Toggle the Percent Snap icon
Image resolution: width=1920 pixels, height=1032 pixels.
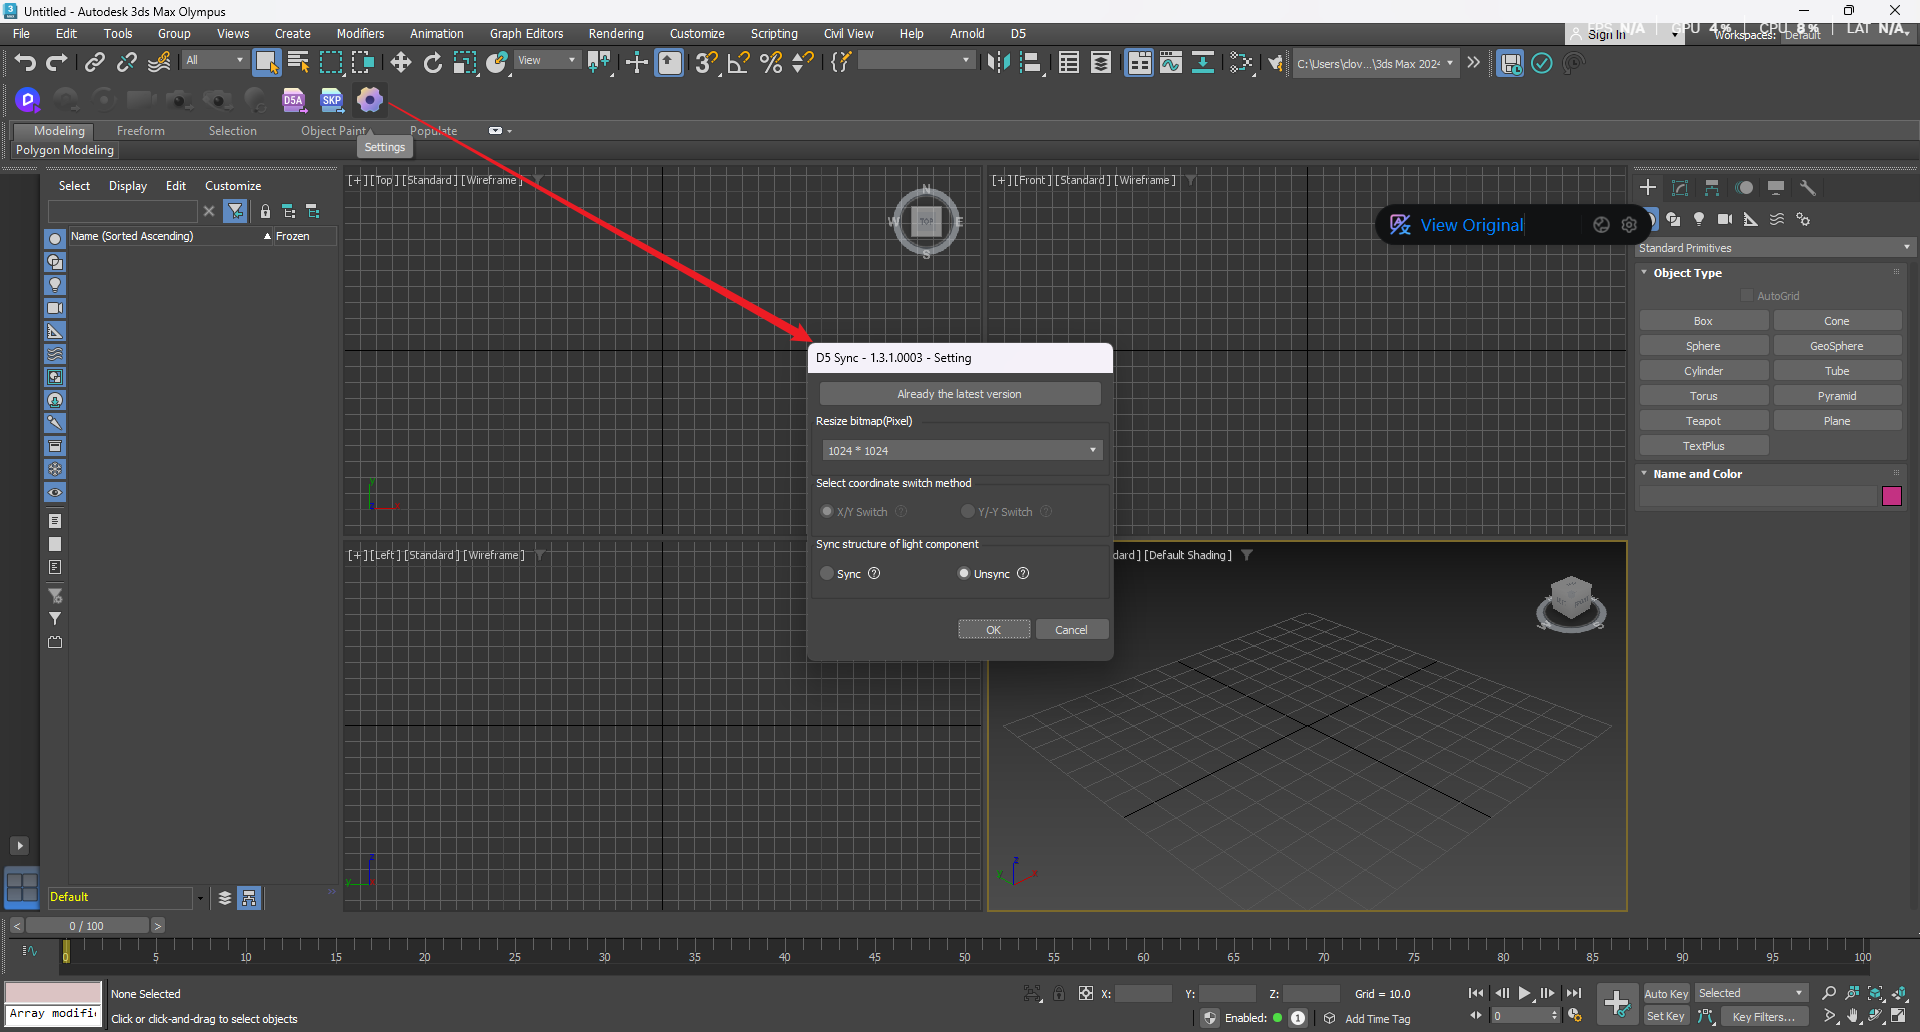pos(771,63)
